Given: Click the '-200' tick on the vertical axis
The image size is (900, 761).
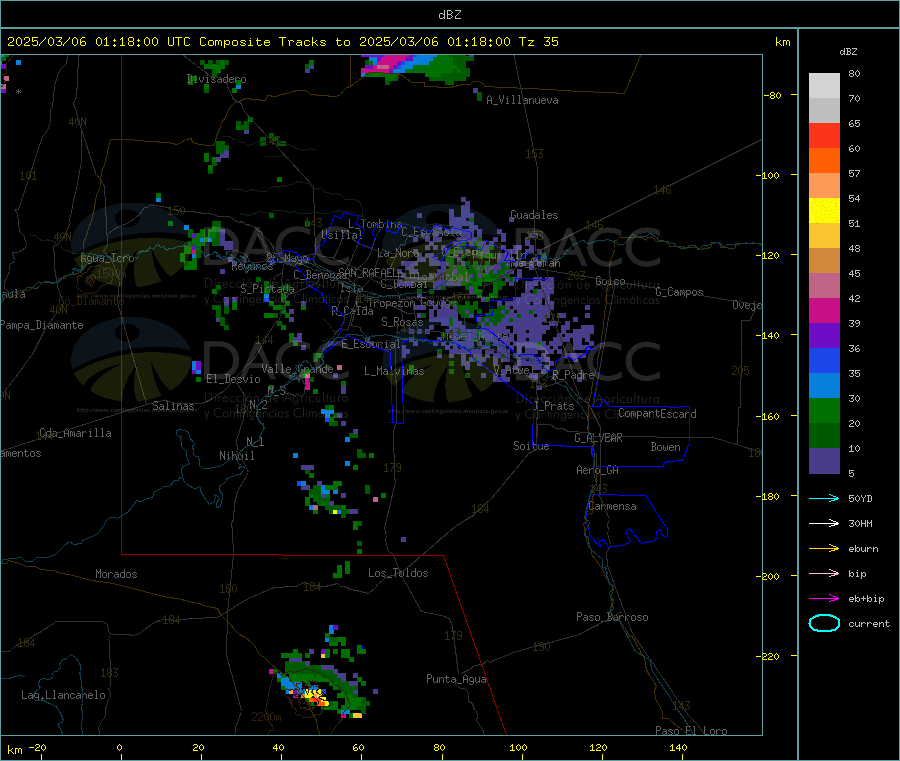Looking at the screenshot, I should click(770, 576).
